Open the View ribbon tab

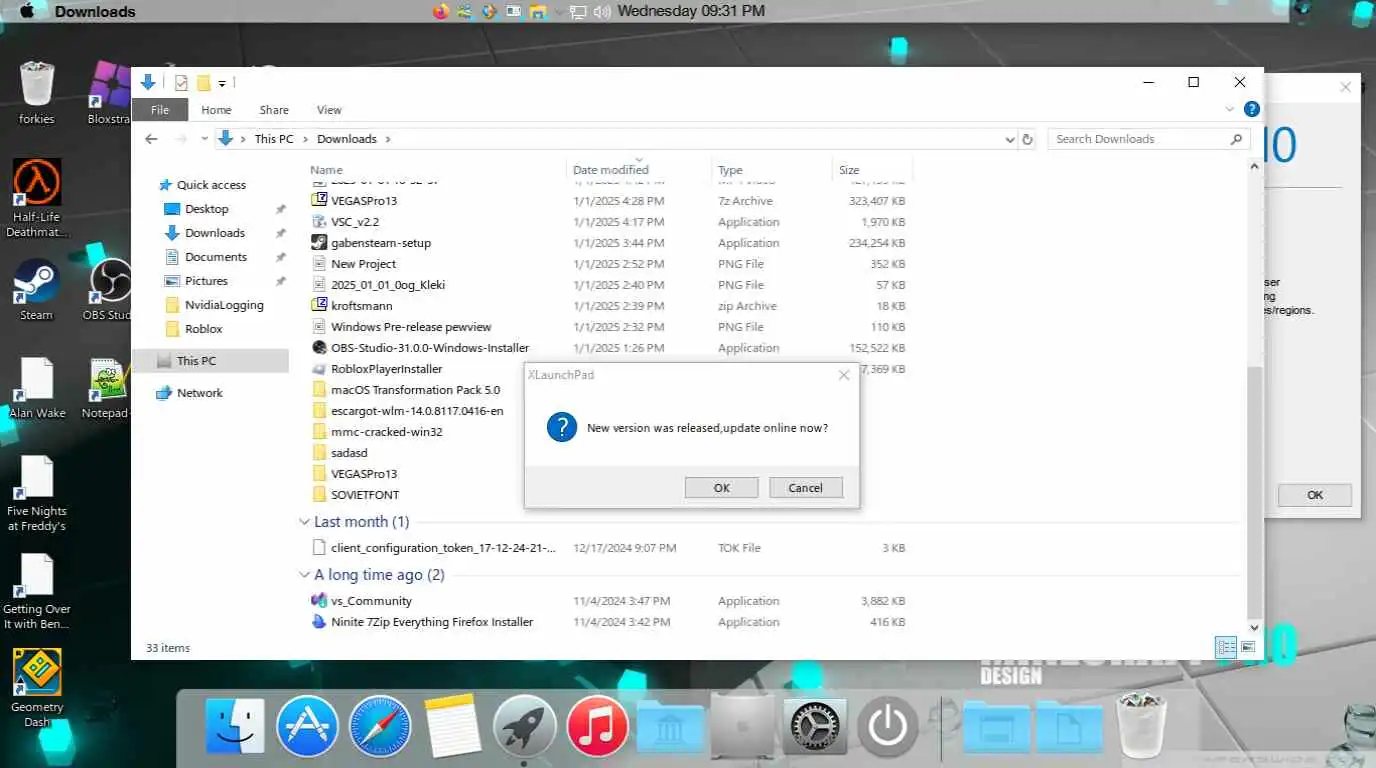(329, 110)
